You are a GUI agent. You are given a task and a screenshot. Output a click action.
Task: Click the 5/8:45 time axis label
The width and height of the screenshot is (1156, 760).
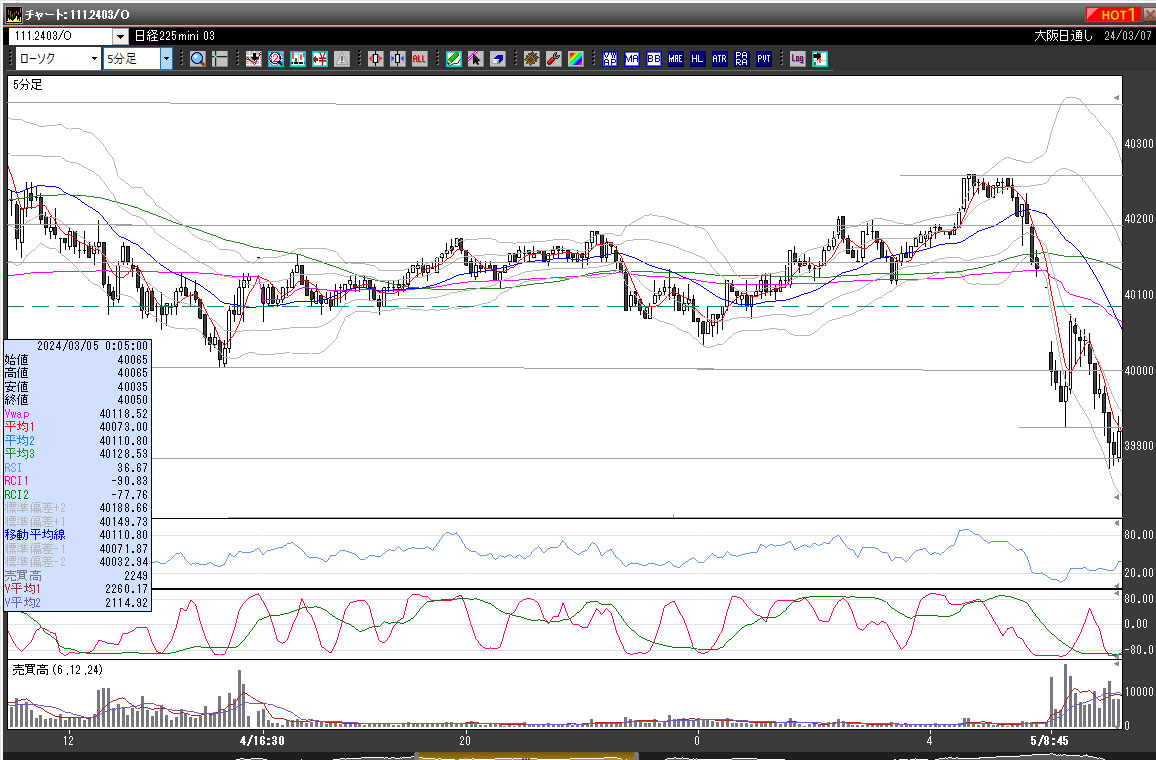(1049, 740)
